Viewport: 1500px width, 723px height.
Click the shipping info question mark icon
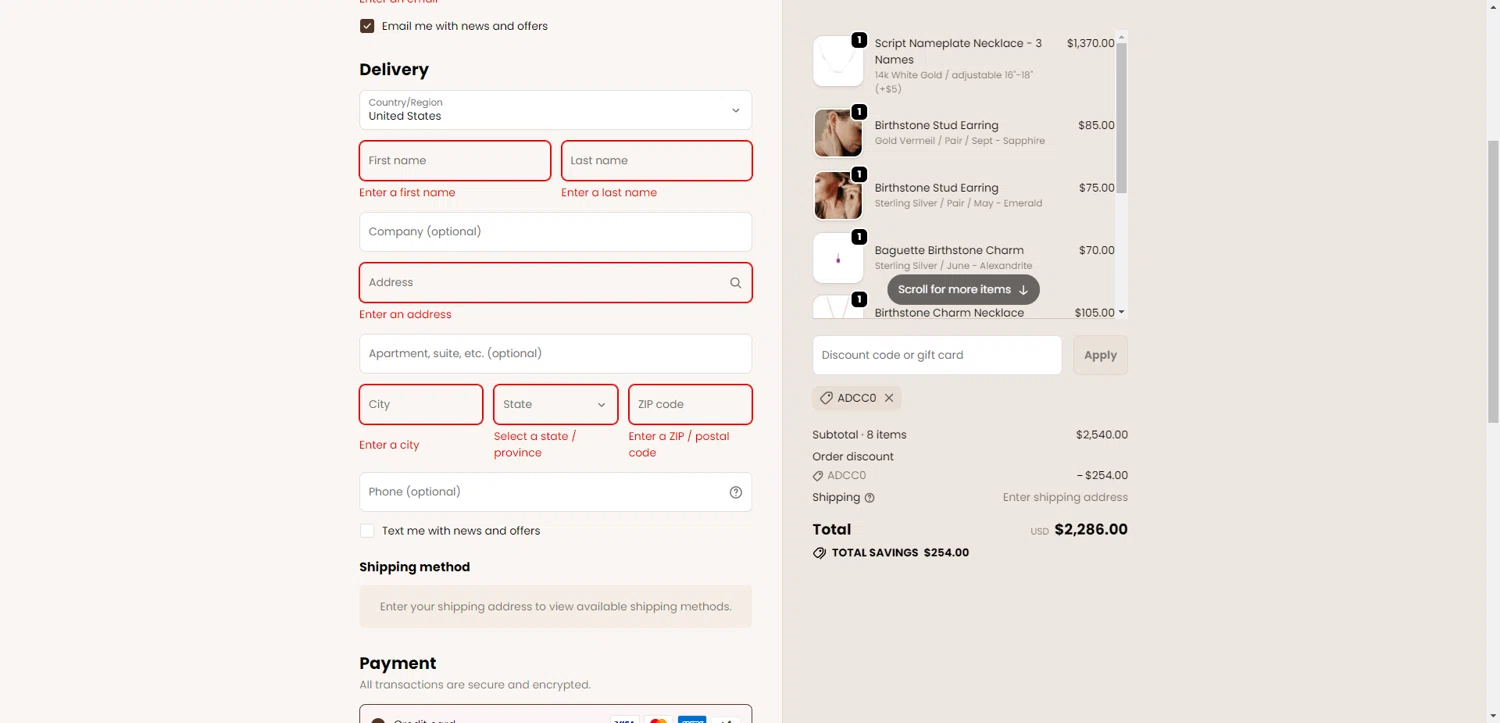tap(869, 498)
